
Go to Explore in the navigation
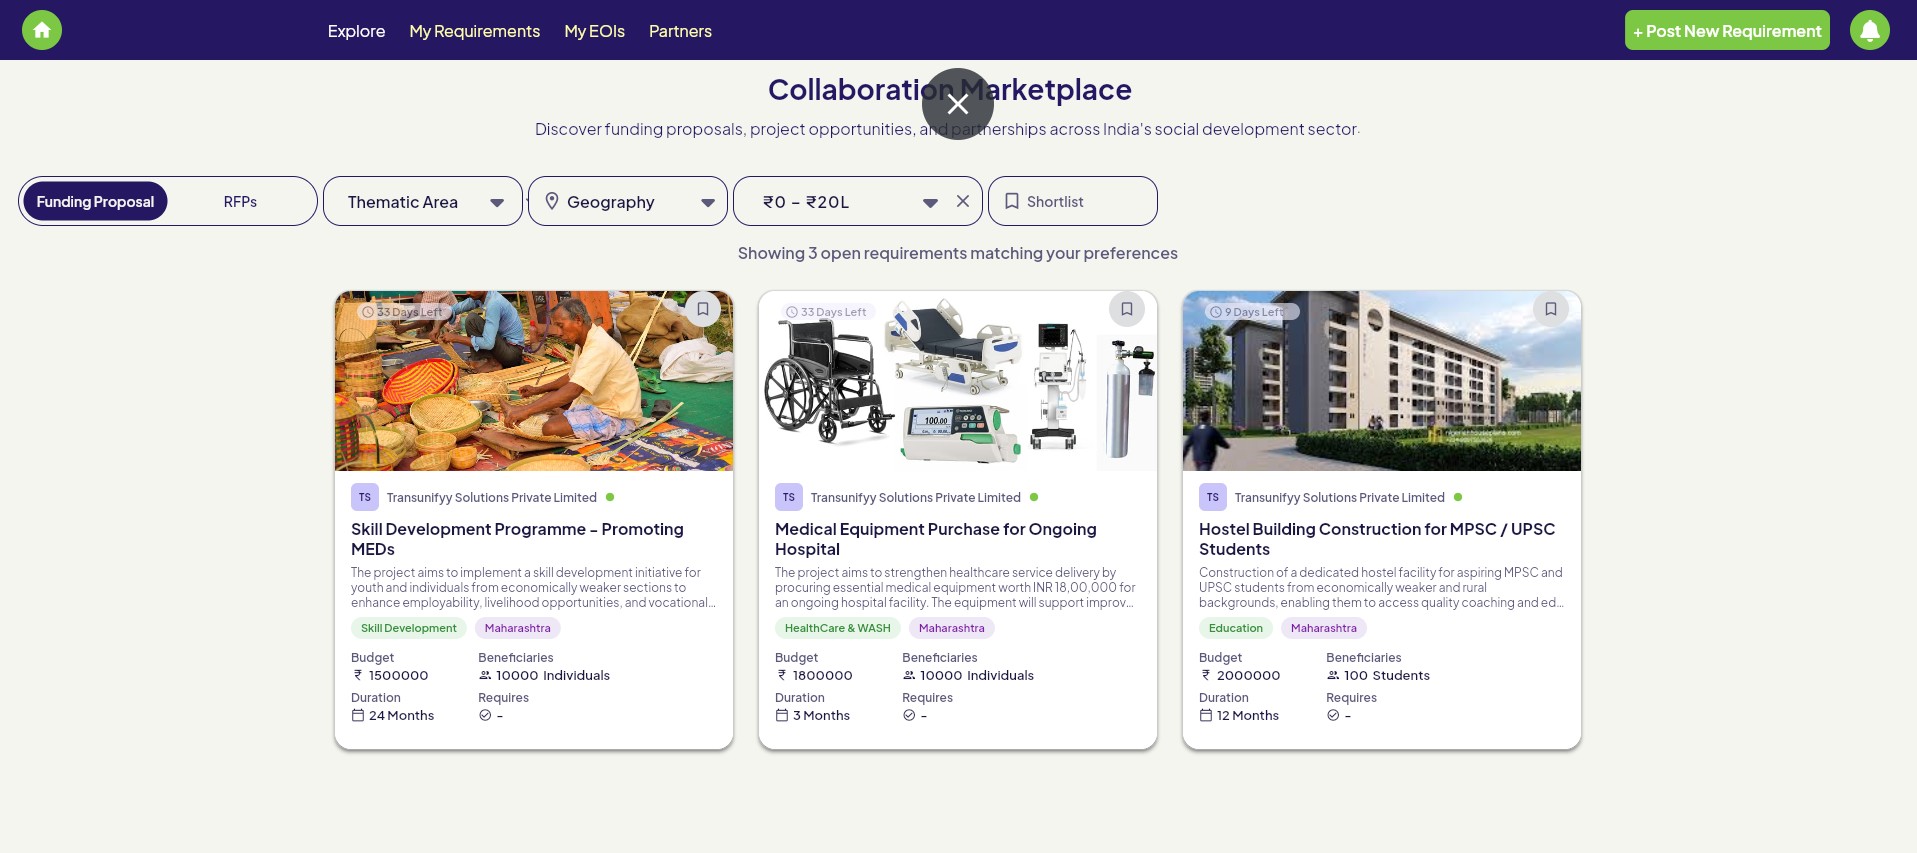[356, 31]
